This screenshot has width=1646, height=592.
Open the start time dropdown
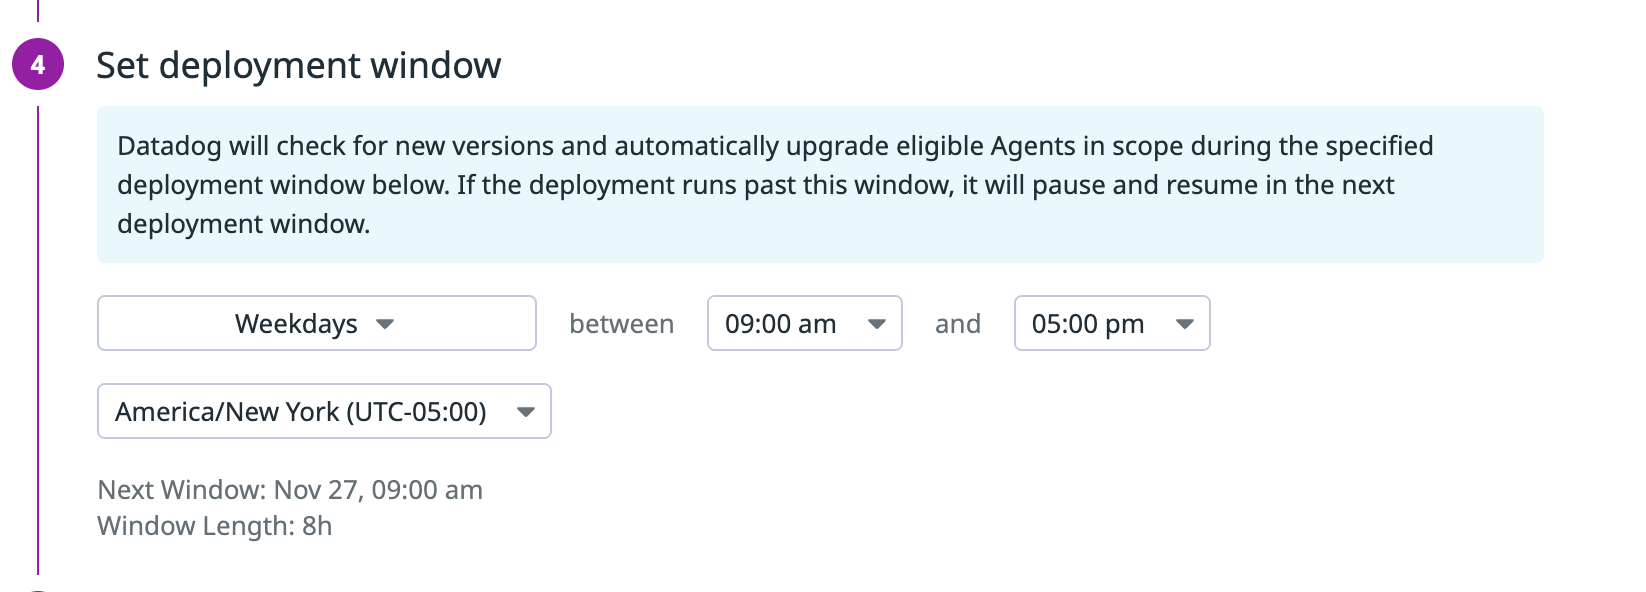click(x=804, y=323)
